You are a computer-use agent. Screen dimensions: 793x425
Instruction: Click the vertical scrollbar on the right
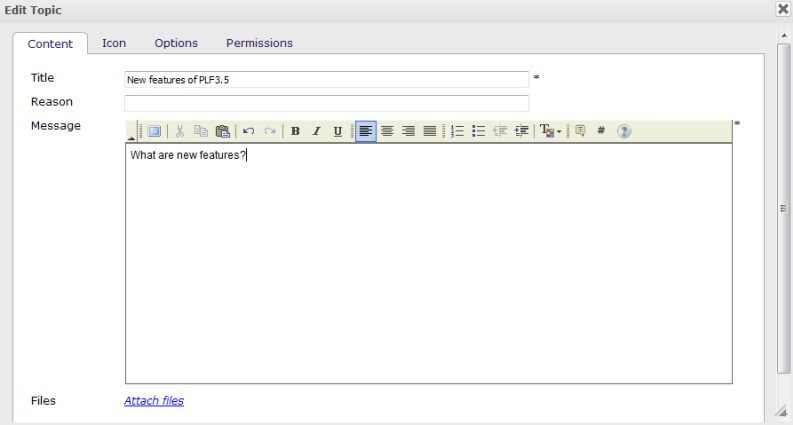(x=784, y=208)
